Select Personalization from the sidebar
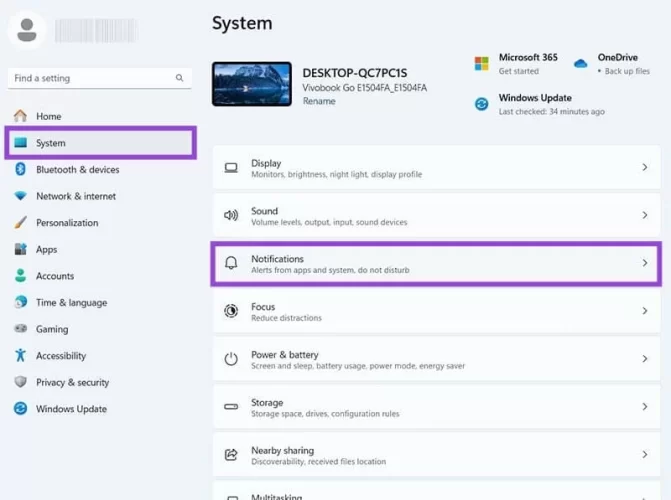Image resolution: width=671 pixels, height=500 pixels. click(x=67, y=223)
